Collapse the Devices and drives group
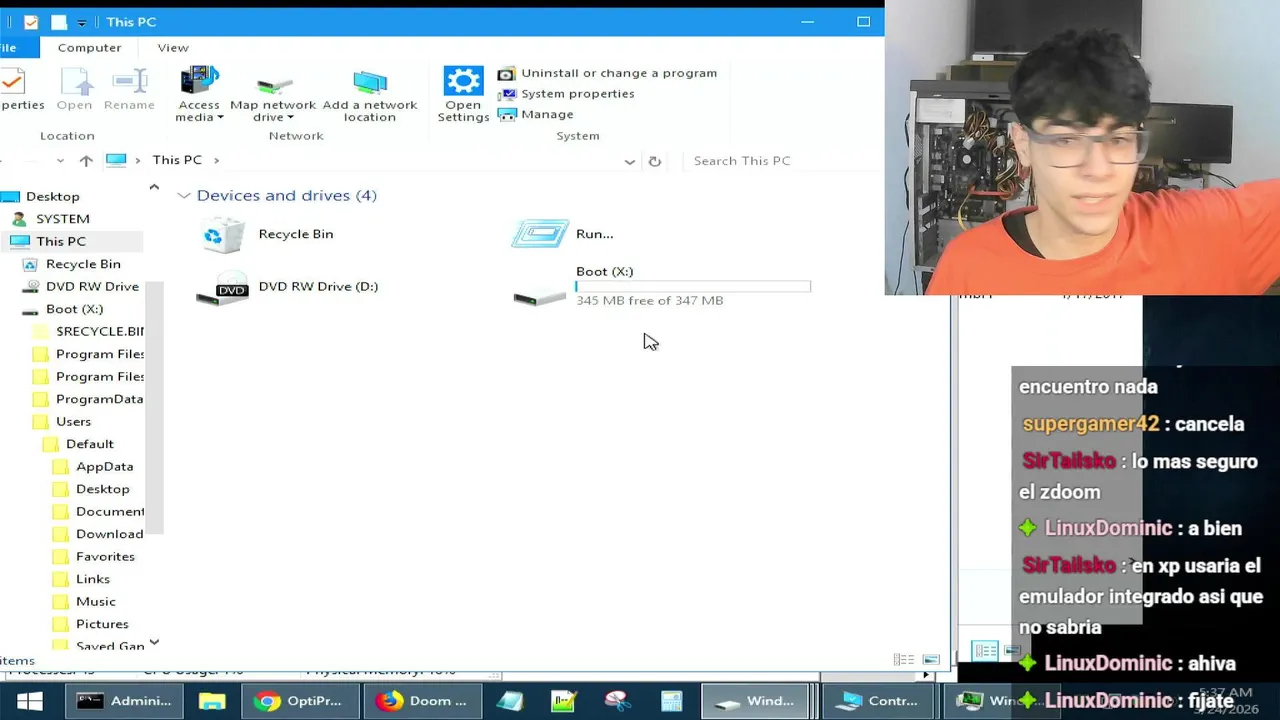1280x720 pixels. point(184,196)
